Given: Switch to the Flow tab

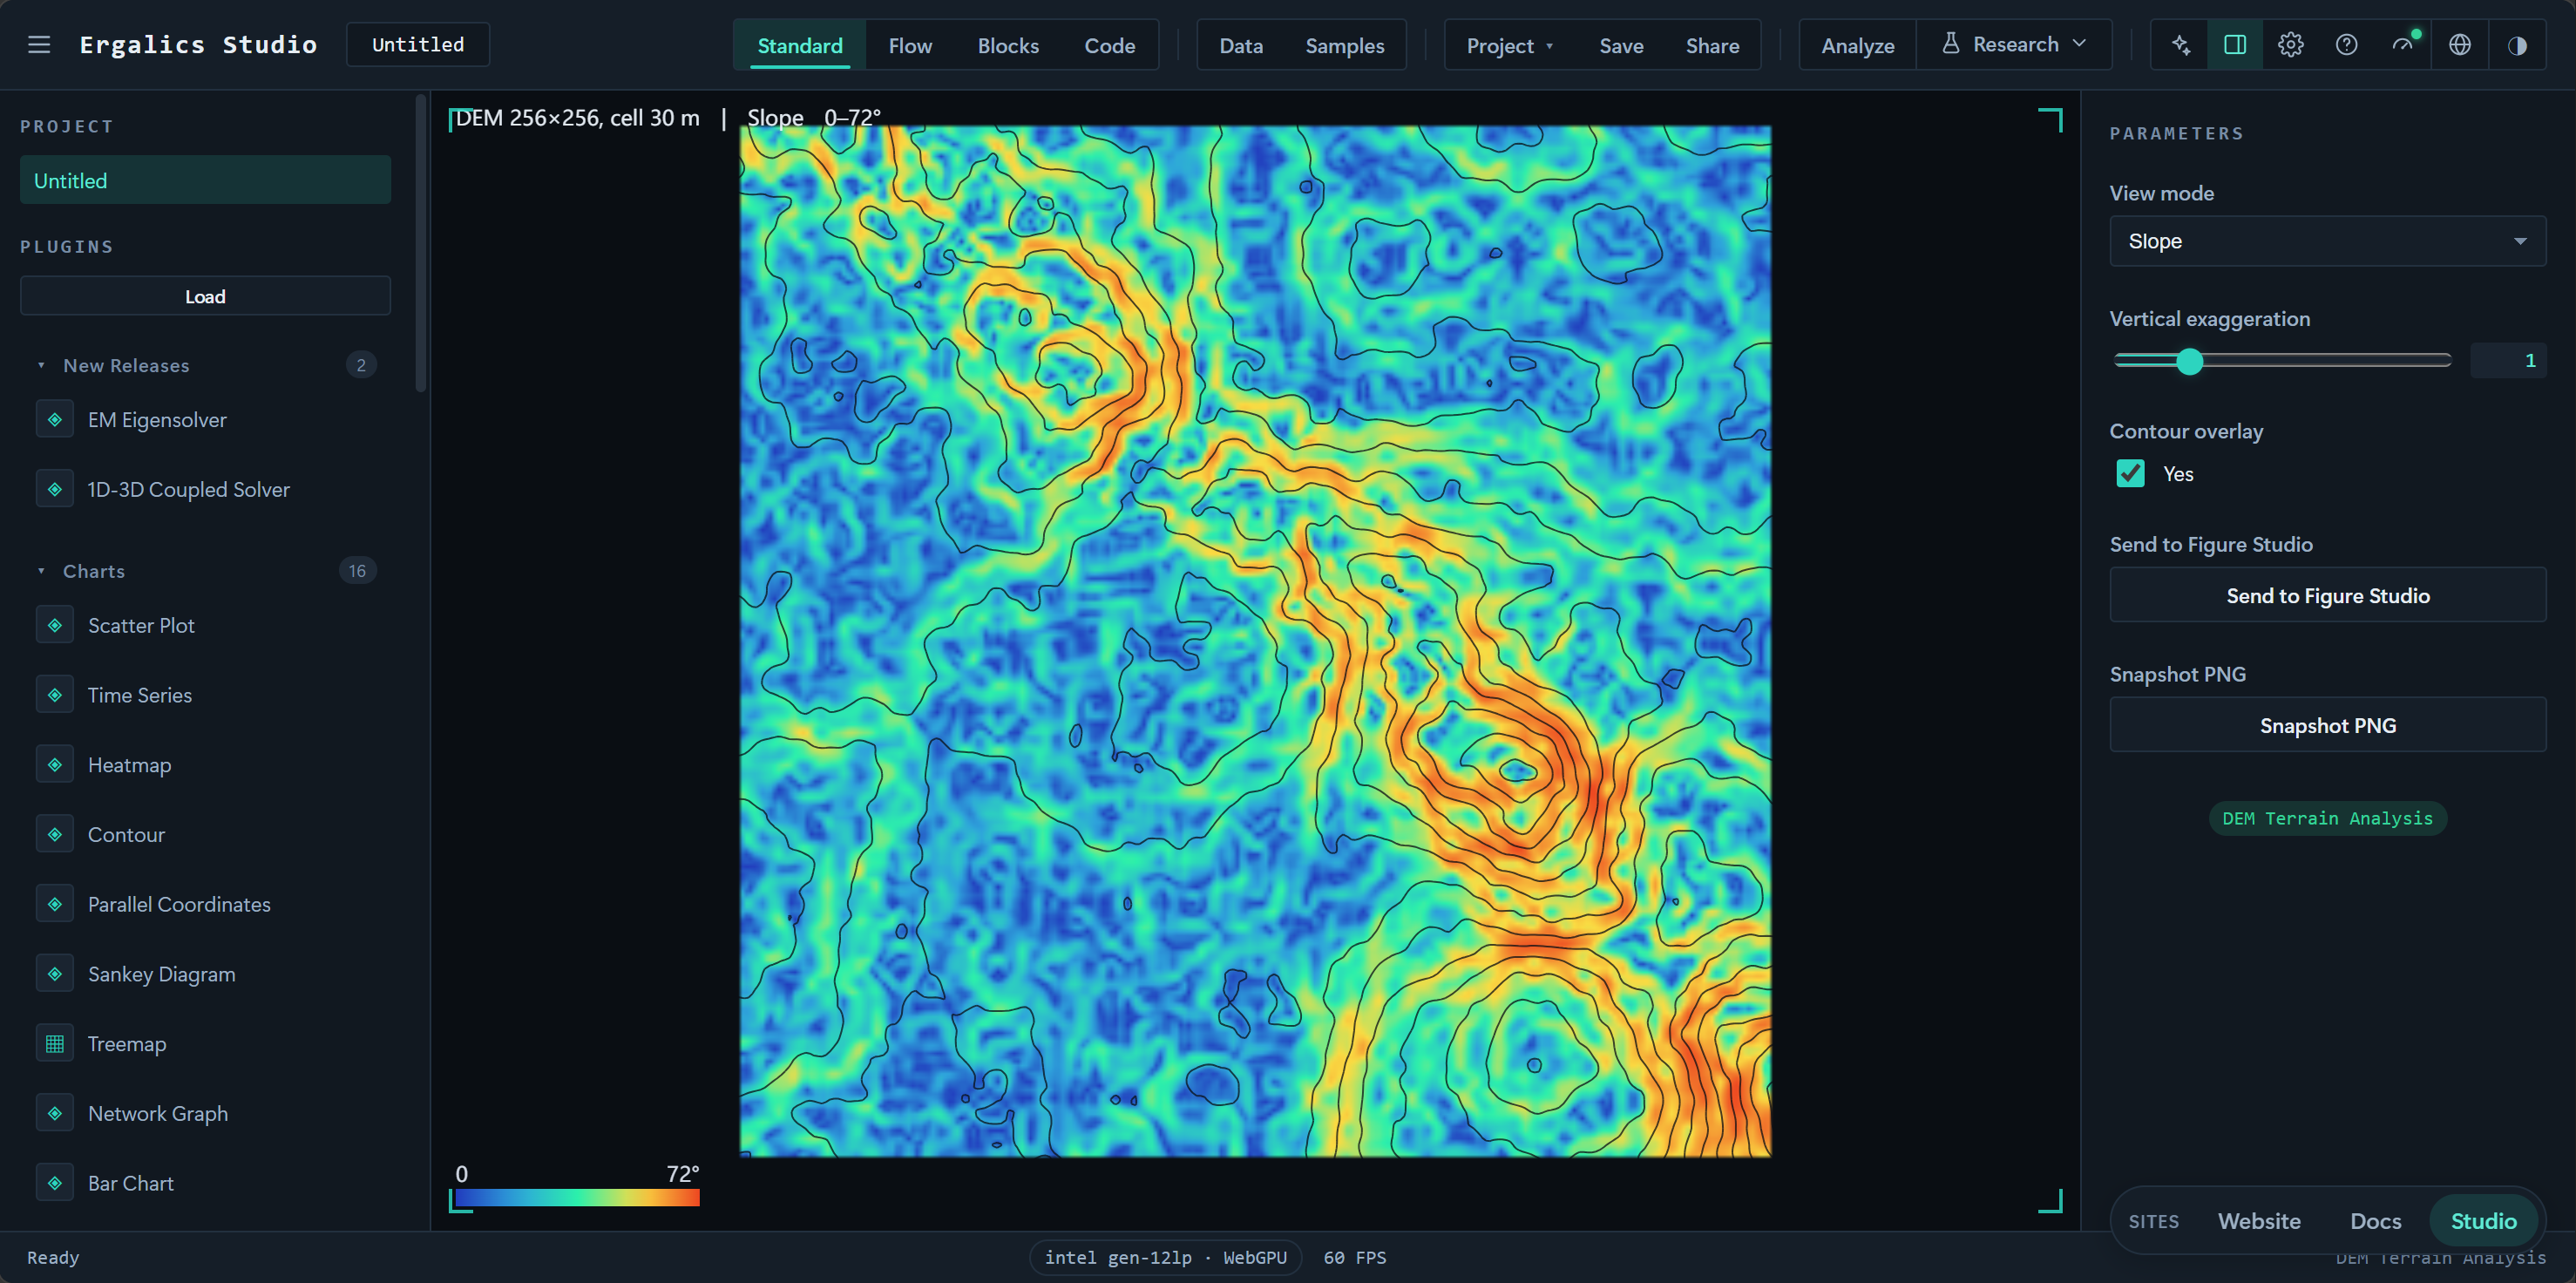Looking at the screenshot, I should tap(910, 46).
